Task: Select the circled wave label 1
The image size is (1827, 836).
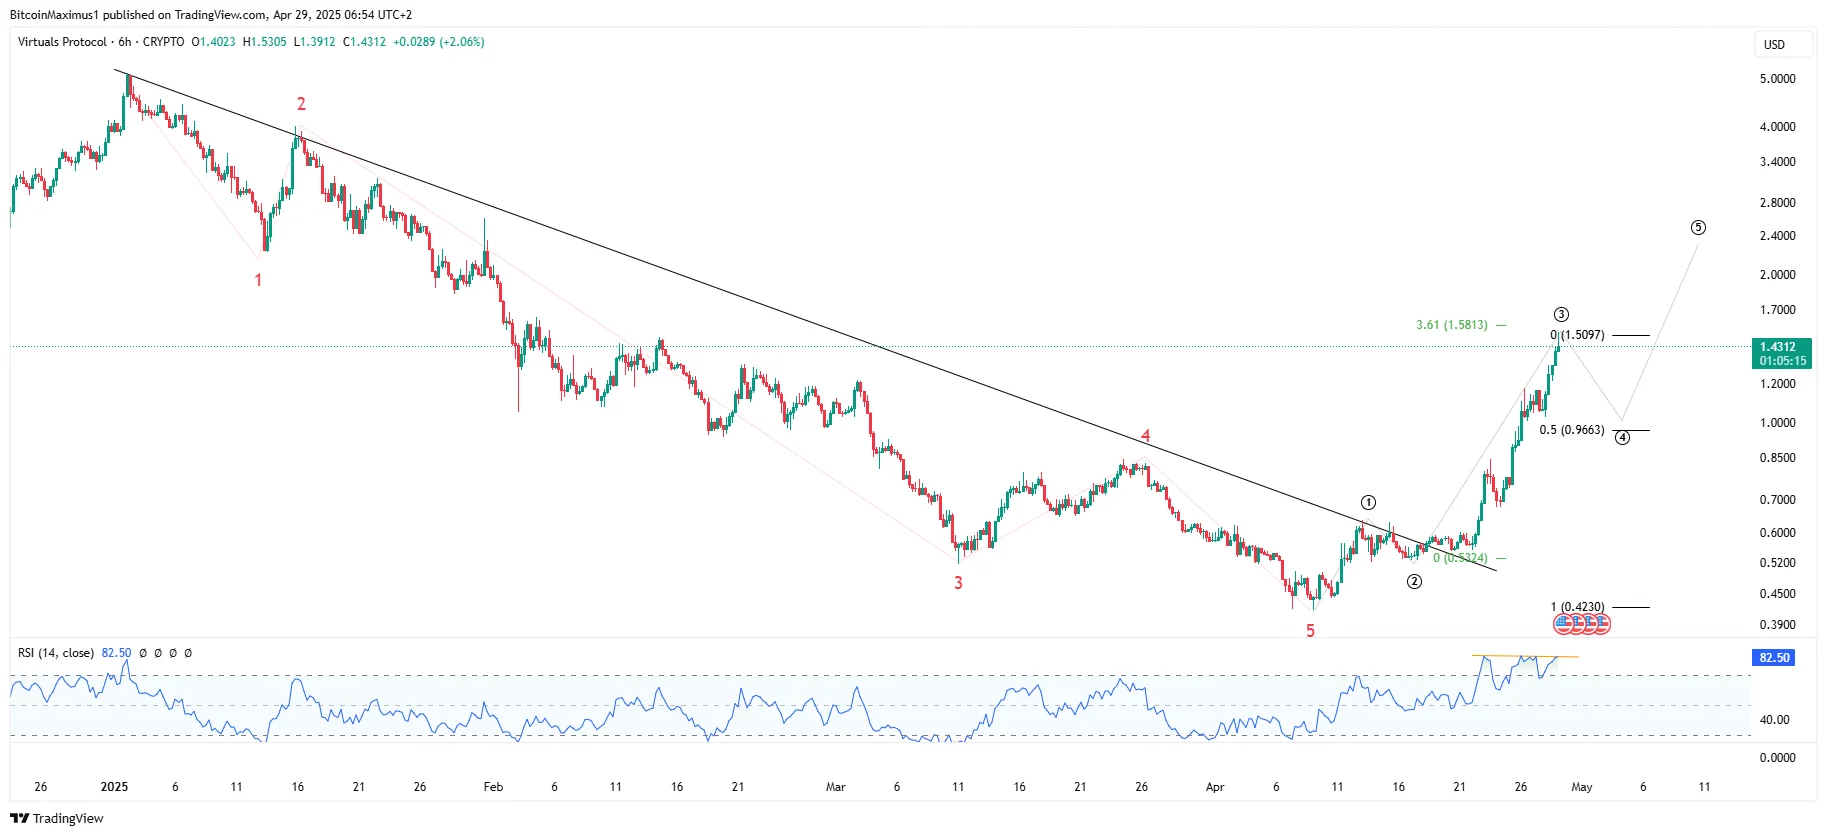Action: click(x=1368, y=502)
